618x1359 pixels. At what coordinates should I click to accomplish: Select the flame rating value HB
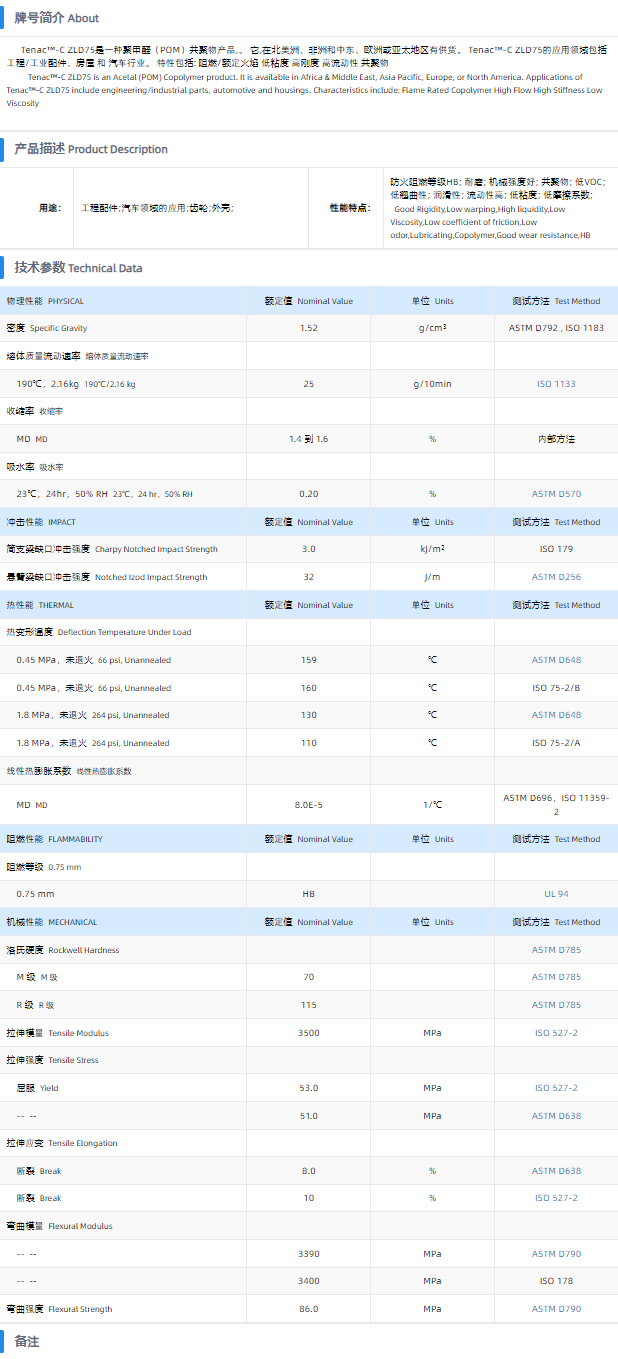(x=308, y=894)
